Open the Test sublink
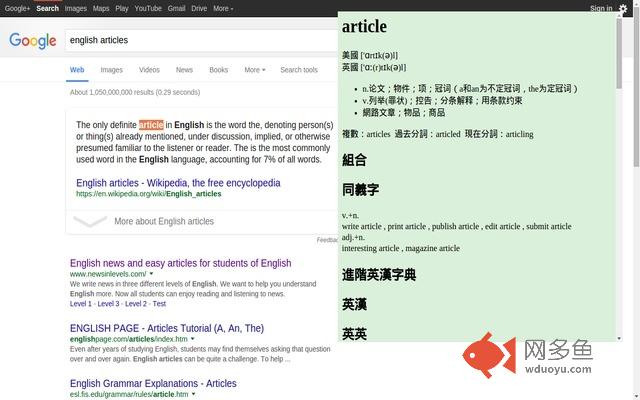 pos(159,304)
